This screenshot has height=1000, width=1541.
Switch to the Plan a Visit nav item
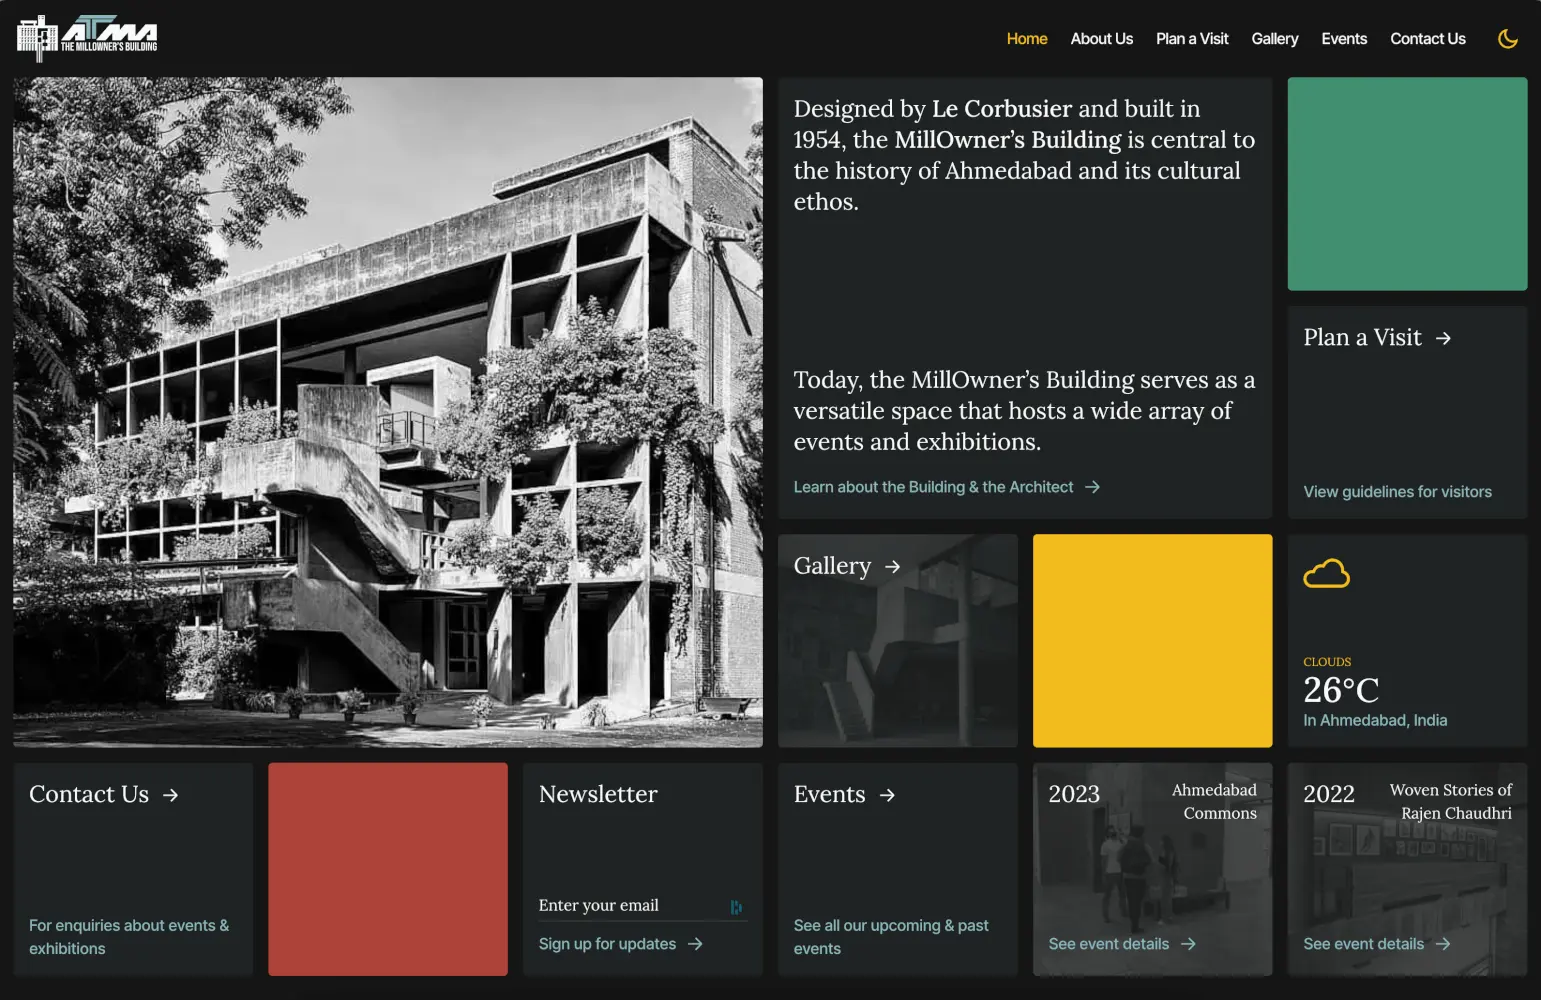(x=1191, y=38)
